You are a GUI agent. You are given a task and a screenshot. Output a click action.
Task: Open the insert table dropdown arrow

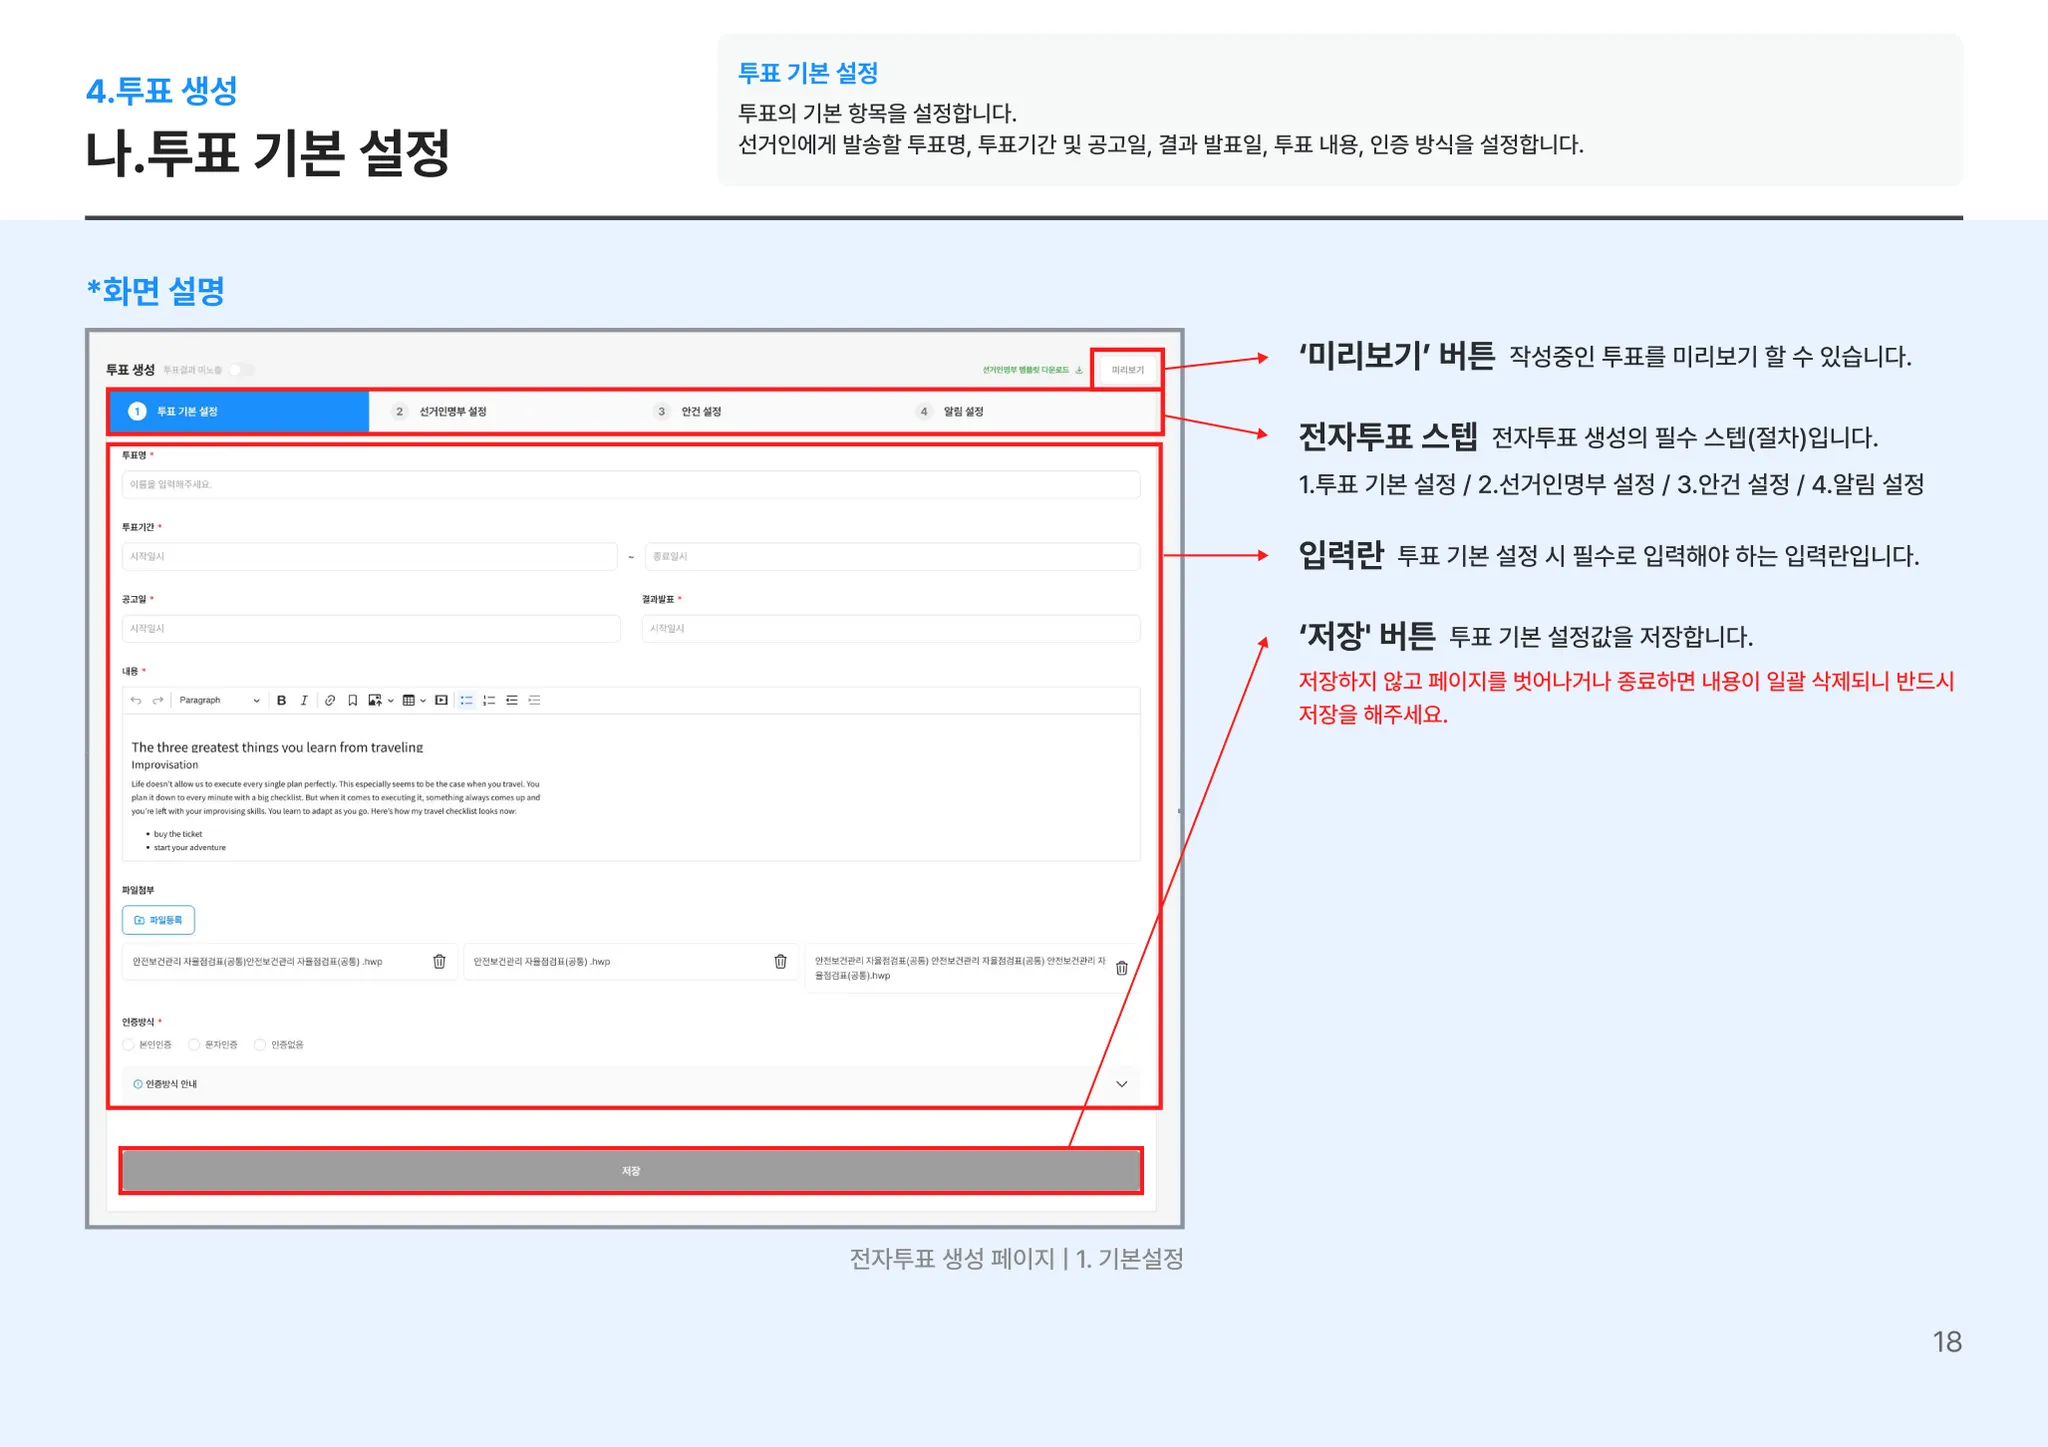(x=423, y=701)
